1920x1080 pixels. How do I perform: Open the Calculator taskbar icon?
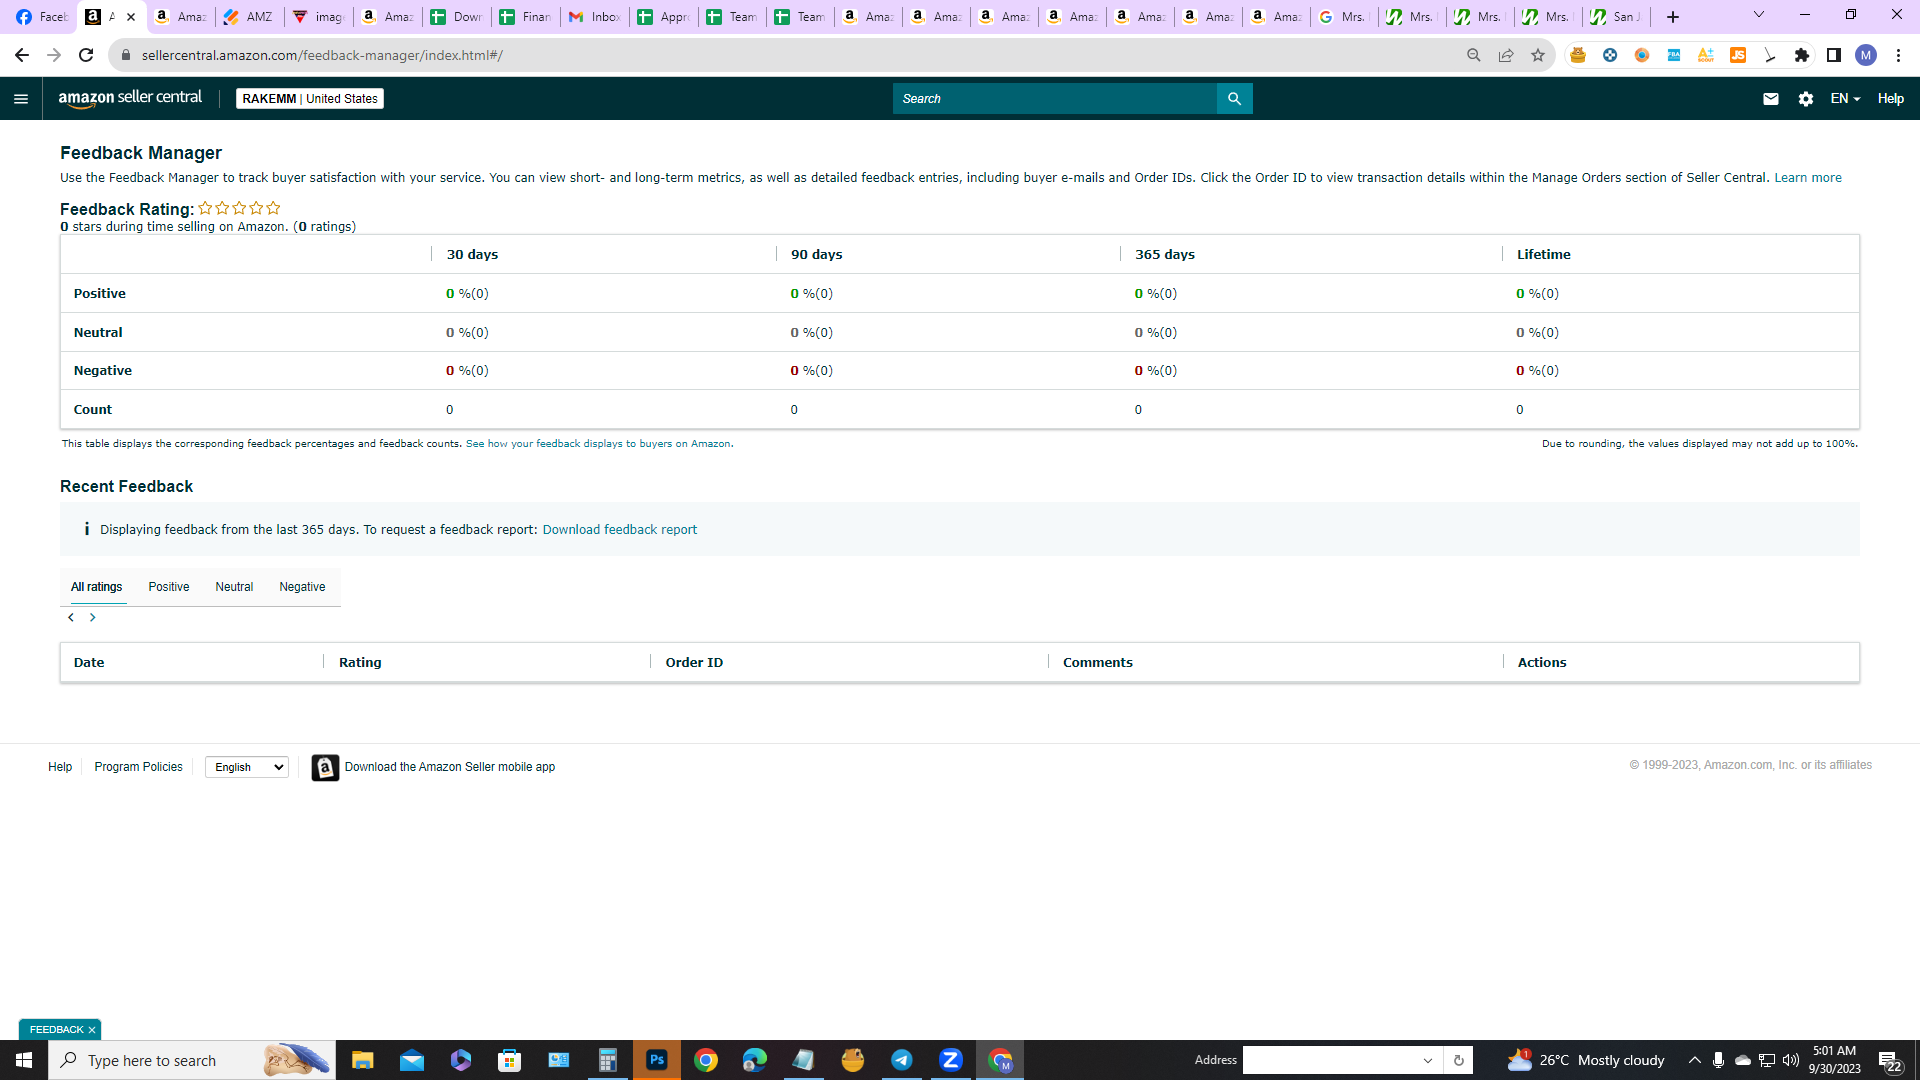(608, 1060)
